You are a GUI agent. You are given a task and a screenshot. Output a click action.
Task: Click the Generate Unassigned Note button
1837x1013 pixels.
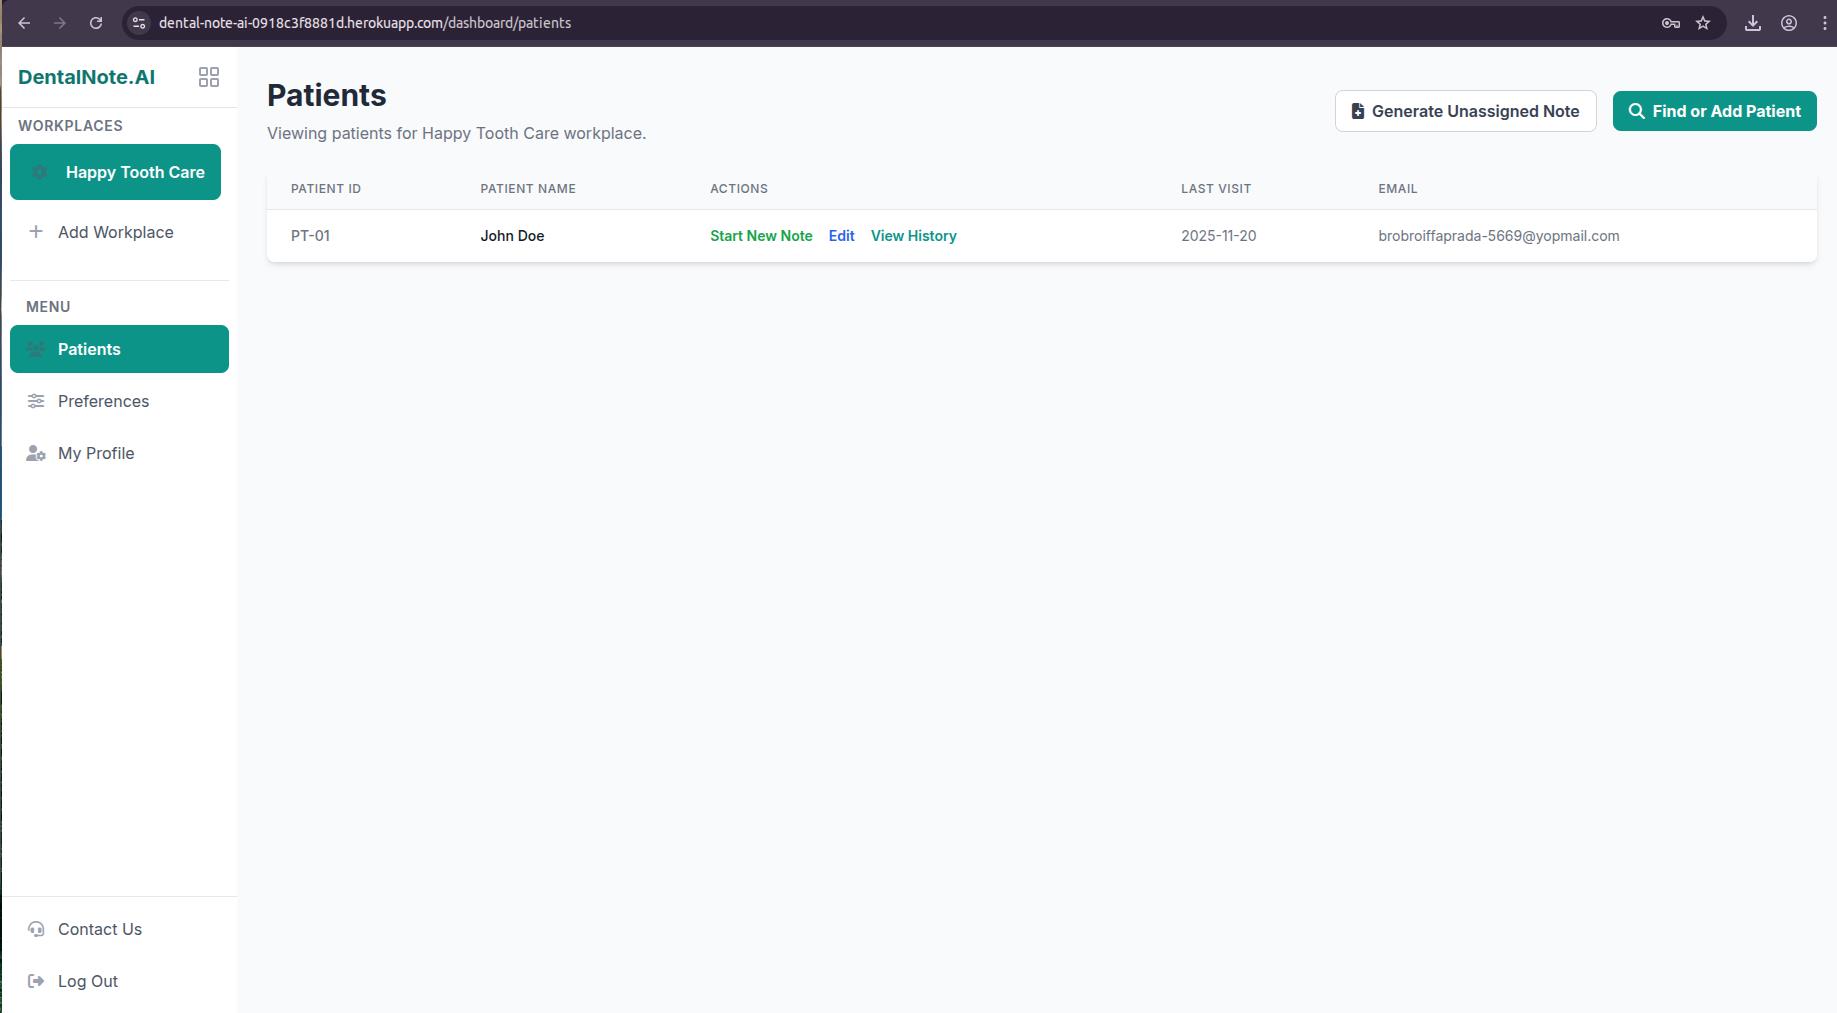1465,111
